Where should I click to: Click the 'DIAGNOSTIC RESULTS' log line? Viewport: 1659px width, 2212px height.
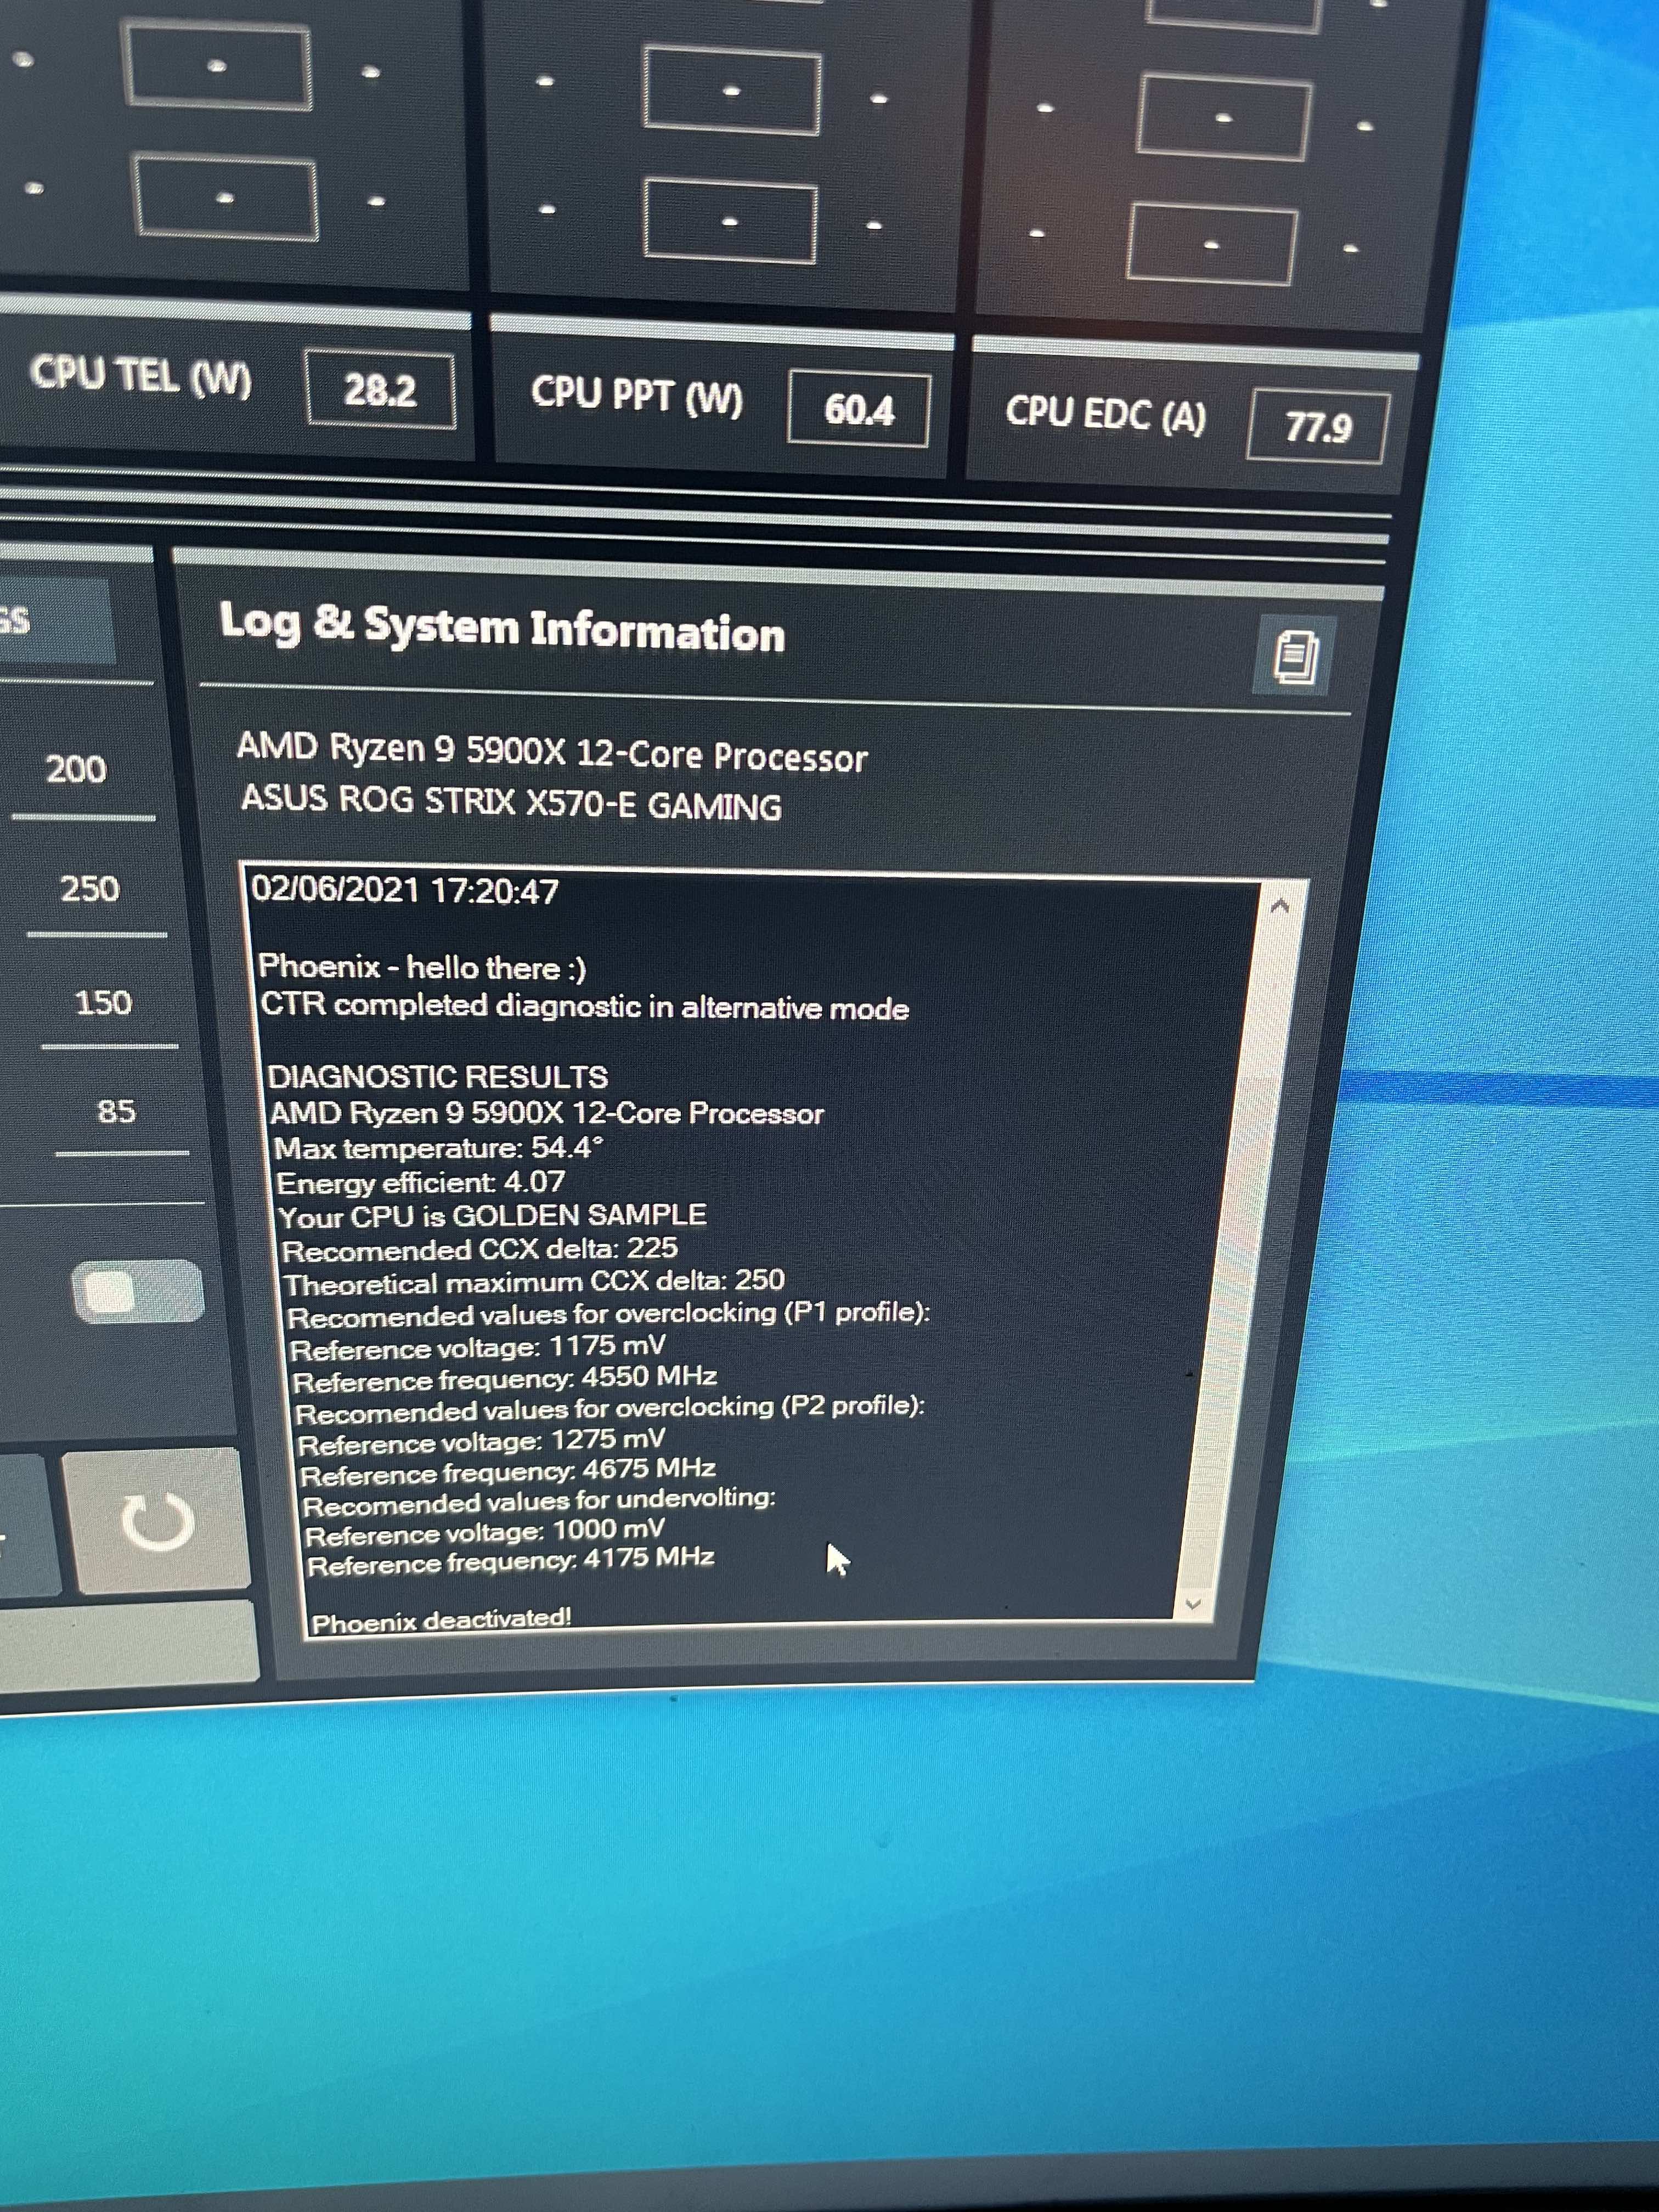[438, 1077]
